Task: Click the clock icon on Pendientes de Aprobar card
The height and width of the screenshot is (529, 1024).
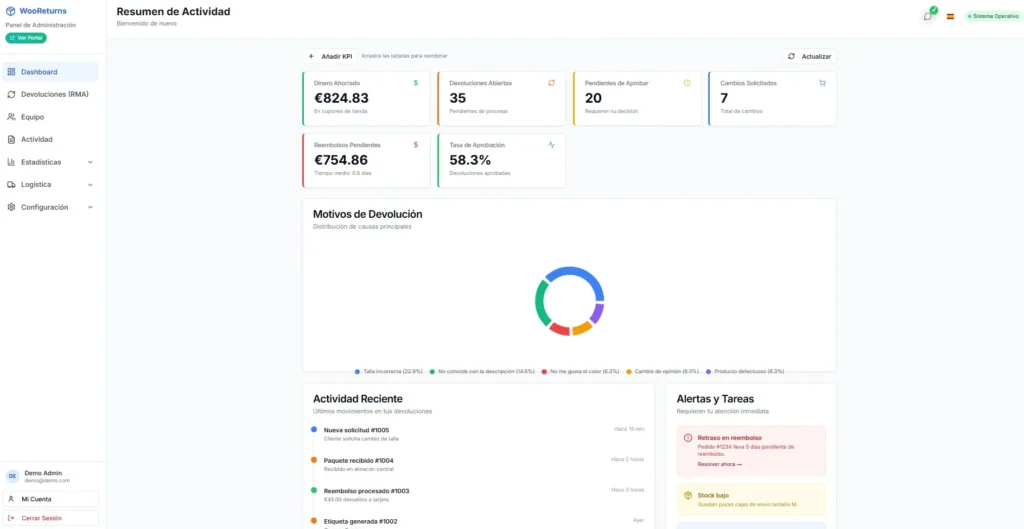Action: 687,83
